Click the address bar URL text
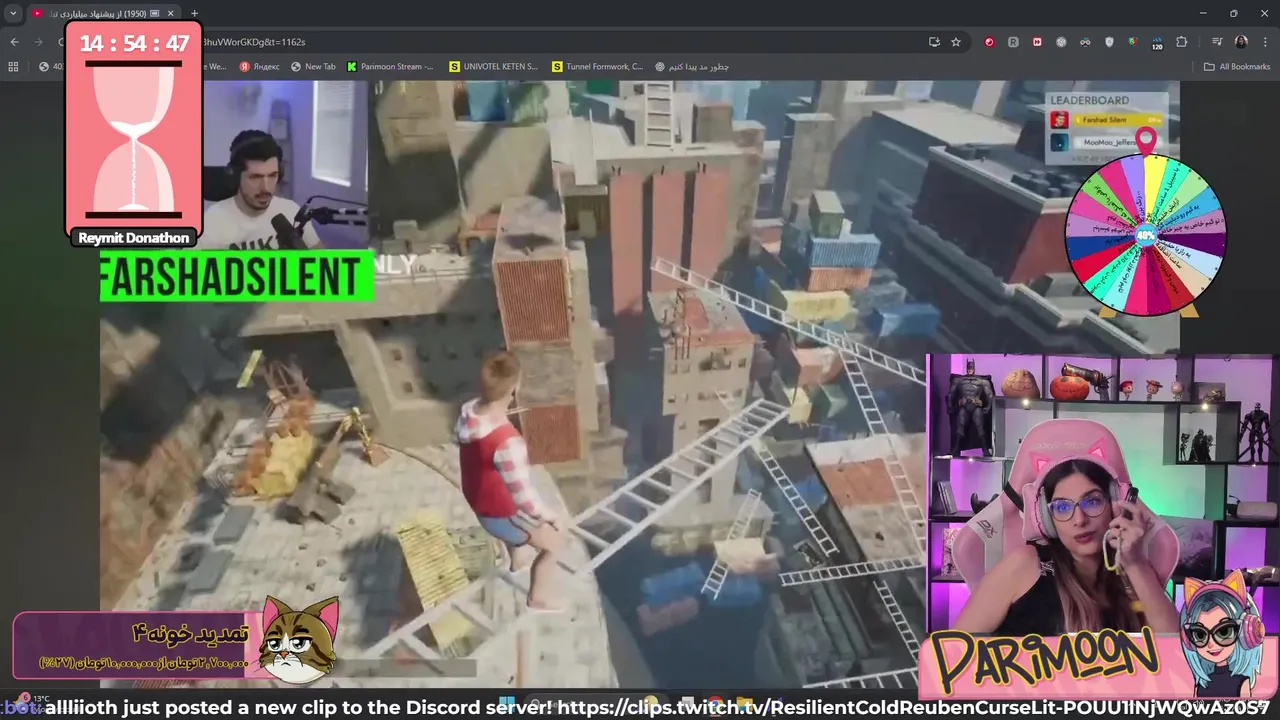Viewport: 1280px width, 720px height. click(x=254, y=42)
